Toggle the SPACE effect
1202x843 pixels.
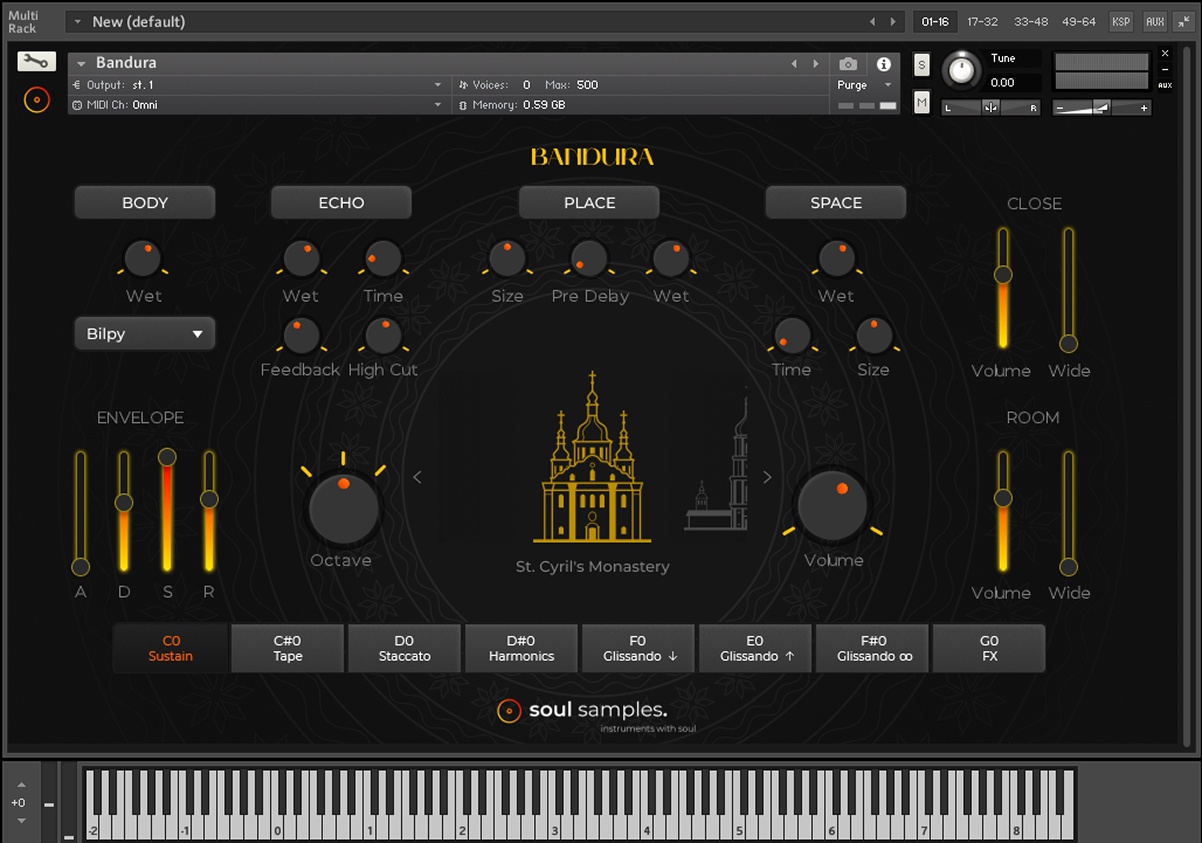click(836, 203)
